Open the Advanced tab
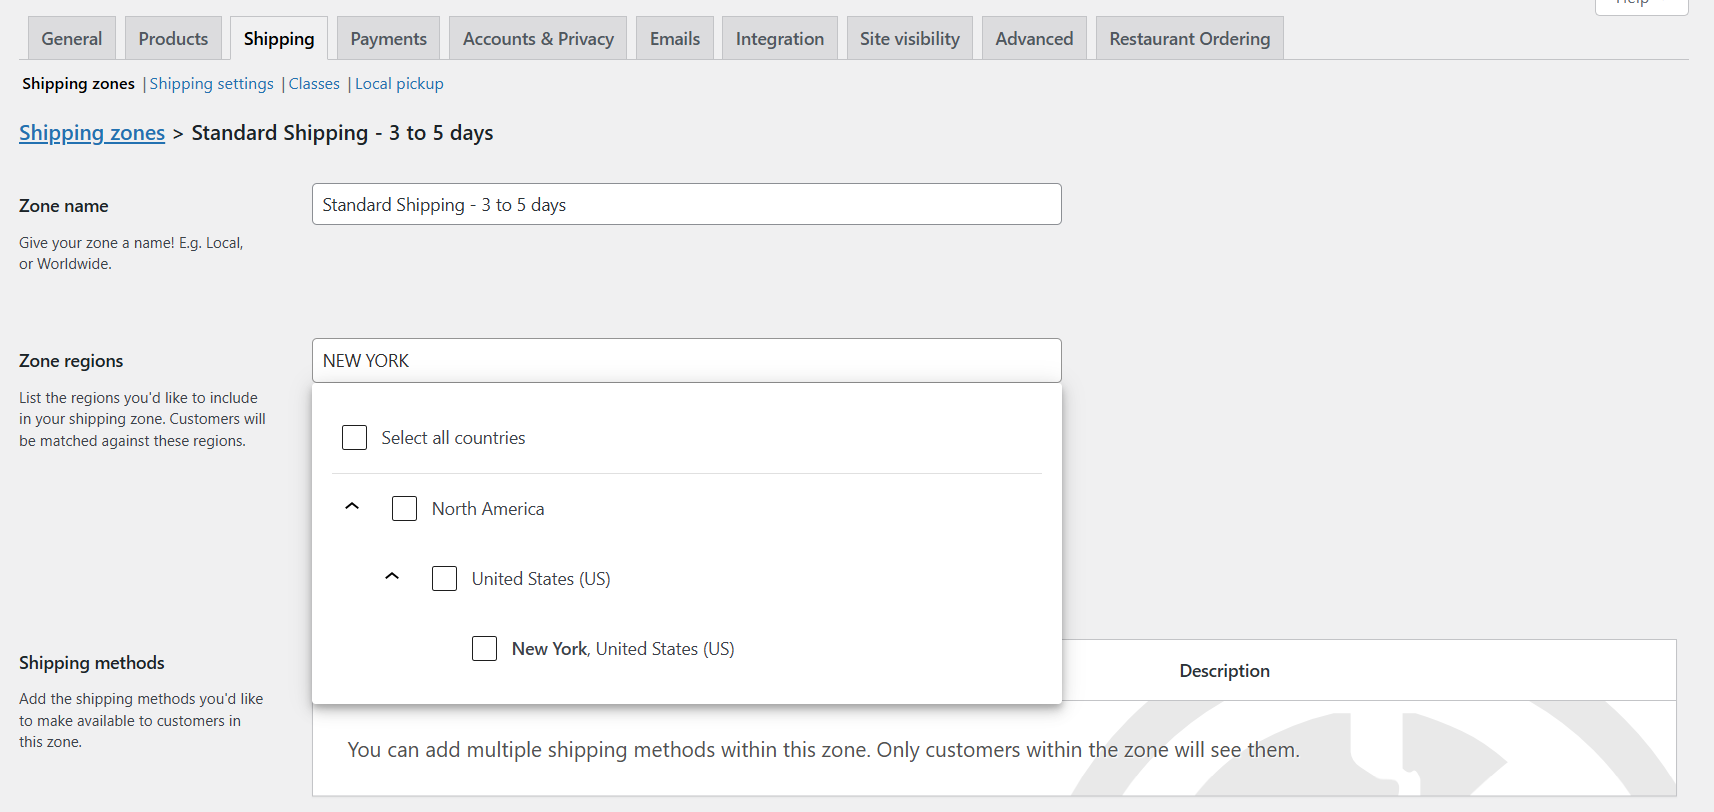This screenshot has height=812, width=1714. [x=1034, y=39]
